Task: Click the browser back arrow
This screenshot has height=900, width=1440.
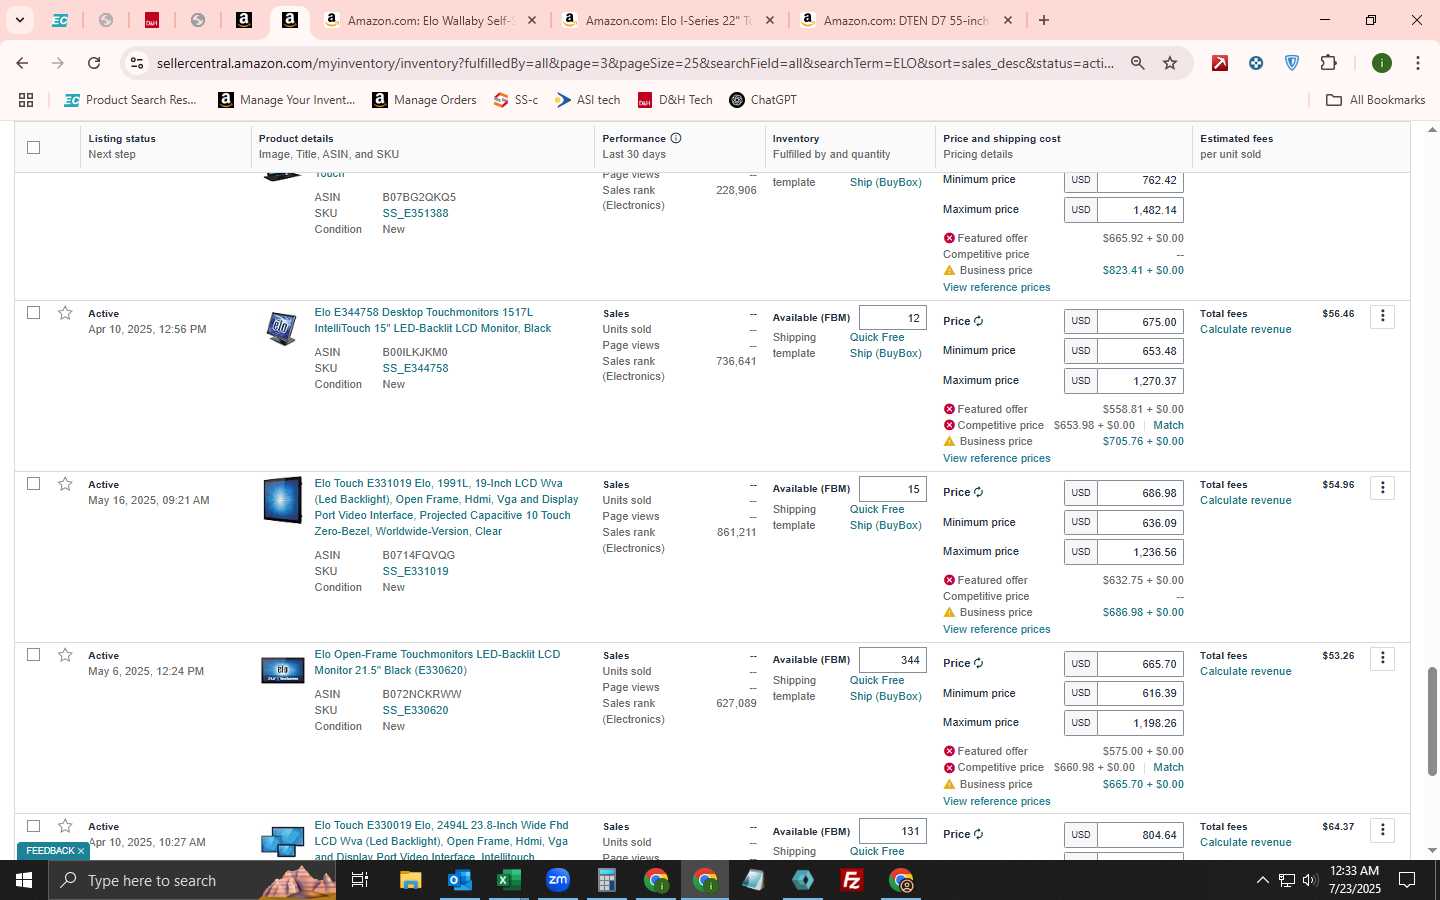Action: (22, 63)
